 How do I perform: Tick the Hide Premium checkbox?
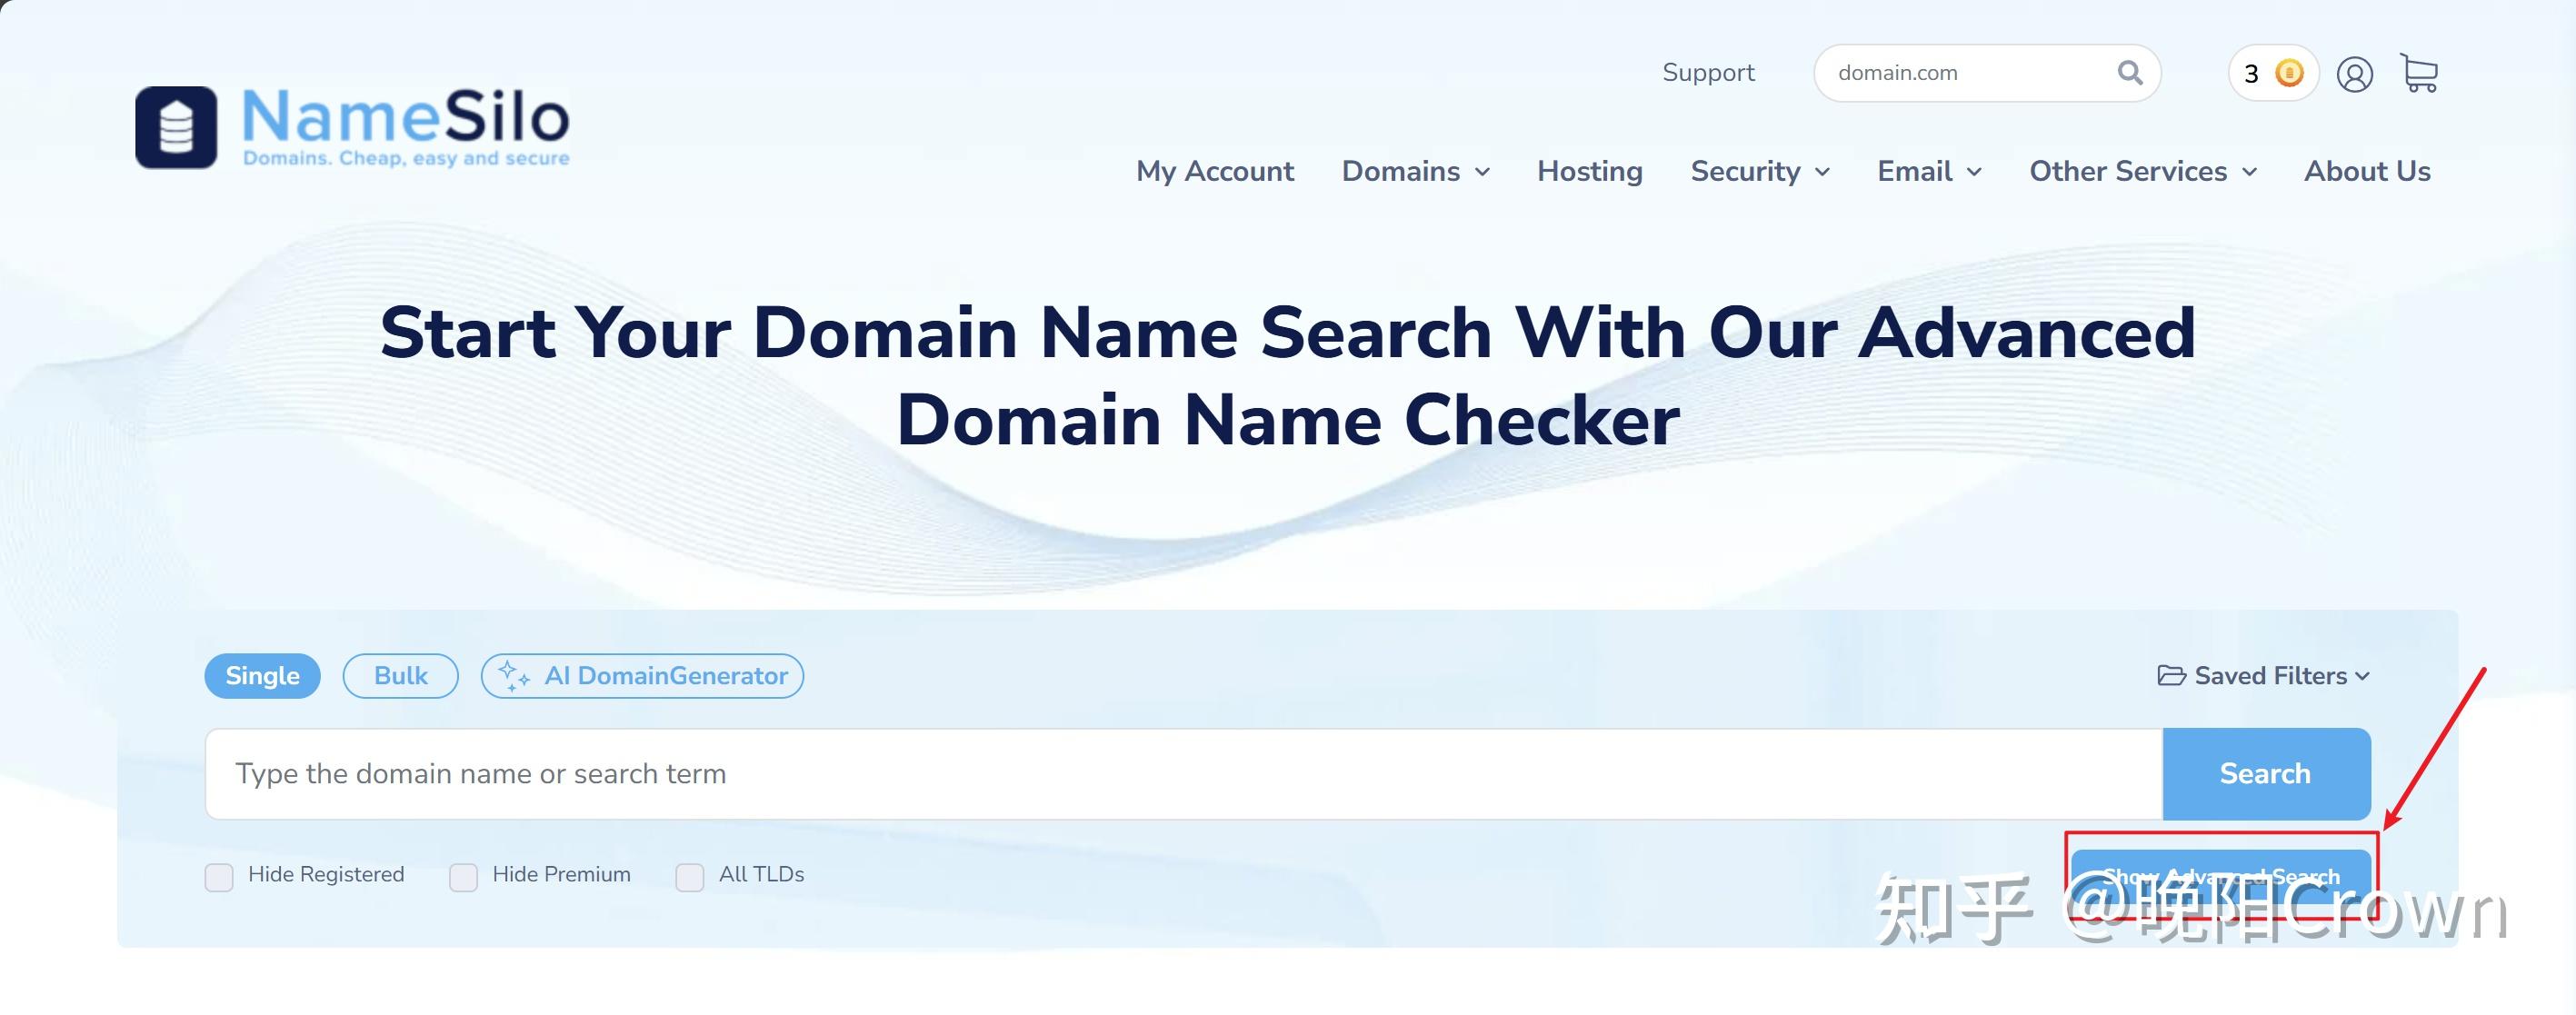click(463, 877)
